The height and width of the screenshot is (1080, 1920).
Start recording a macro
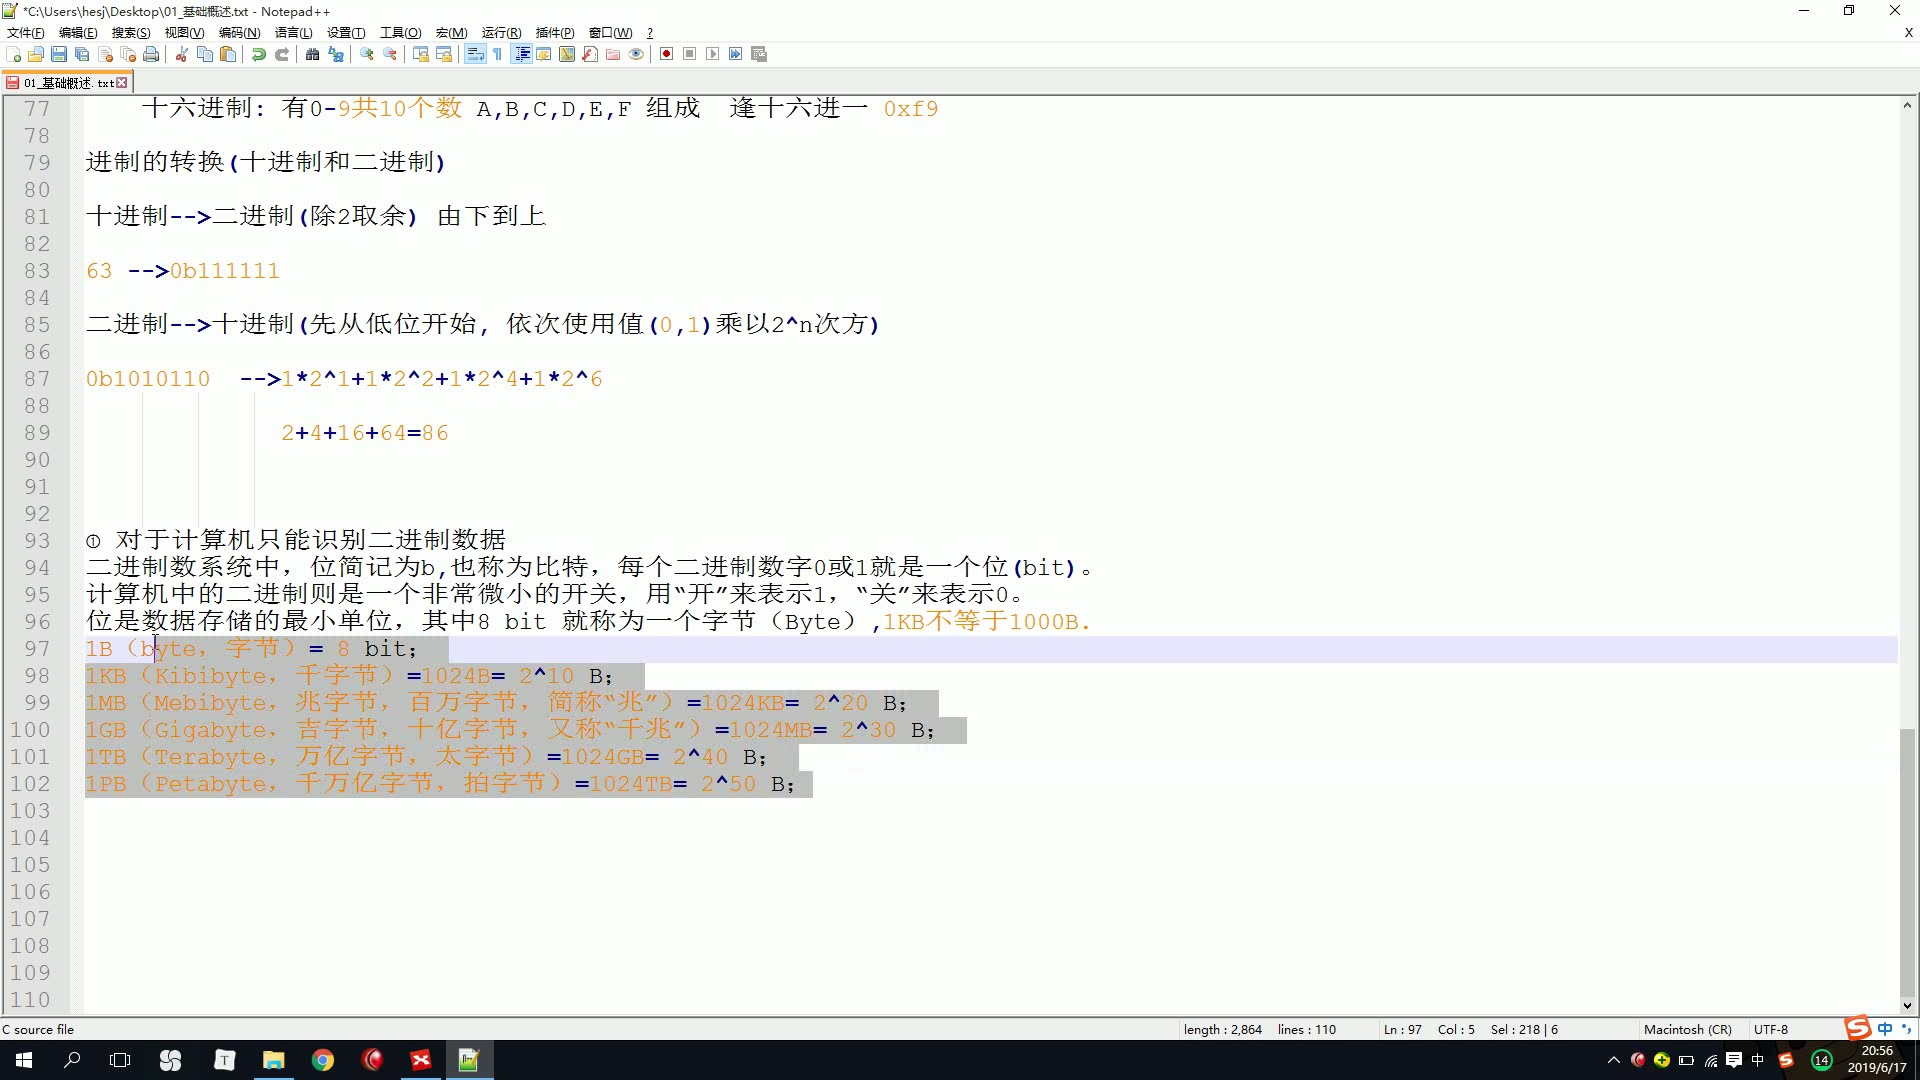[668, 54]
